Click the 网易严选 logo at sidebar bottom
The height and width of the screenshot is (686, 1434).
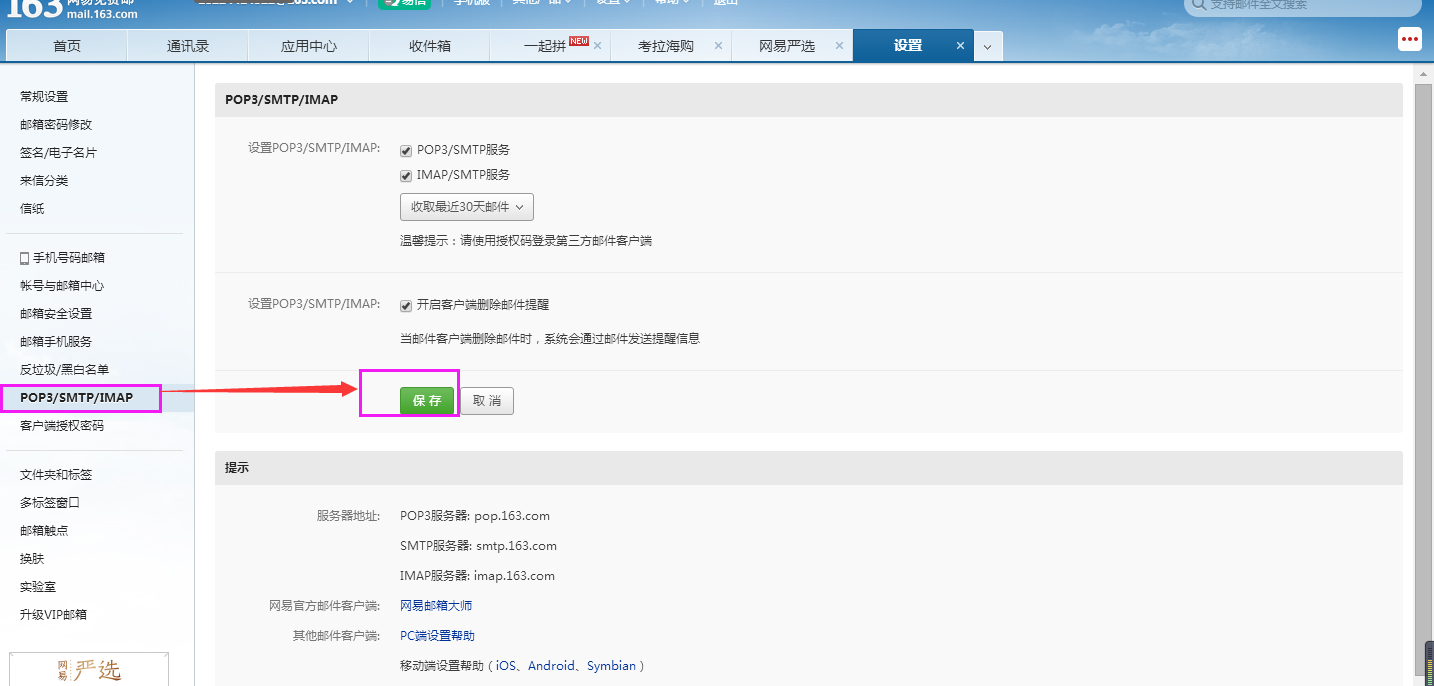pos(88,670)
